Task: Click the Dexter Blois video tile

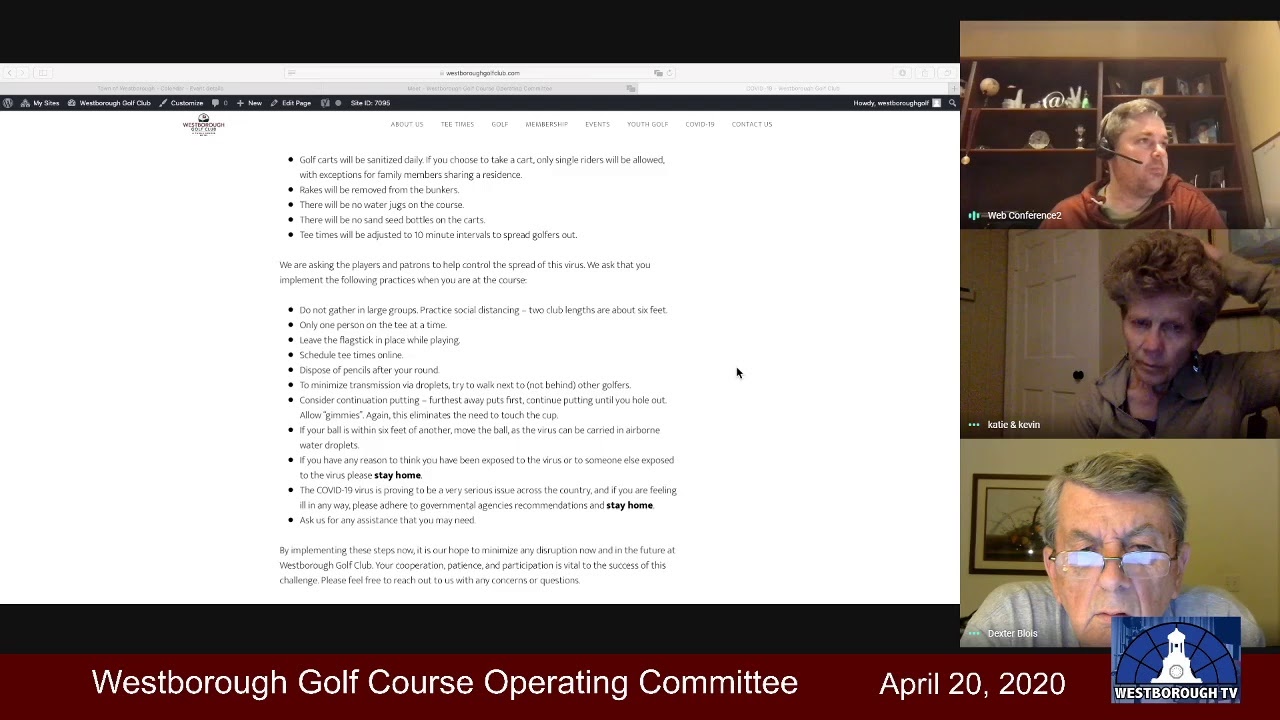Action: (1120, 544)
